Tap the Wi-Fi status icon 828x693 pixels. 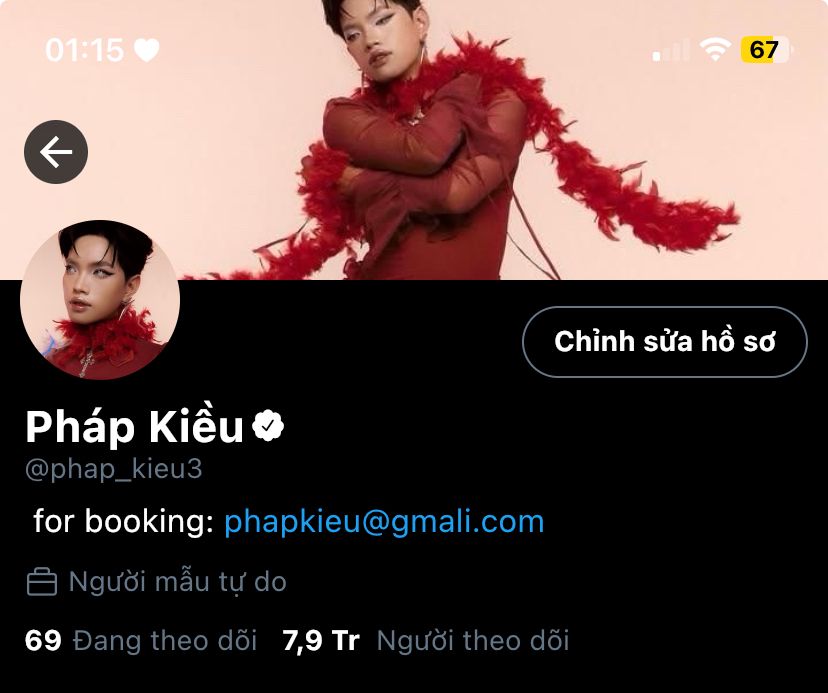[x=715, y=50]
